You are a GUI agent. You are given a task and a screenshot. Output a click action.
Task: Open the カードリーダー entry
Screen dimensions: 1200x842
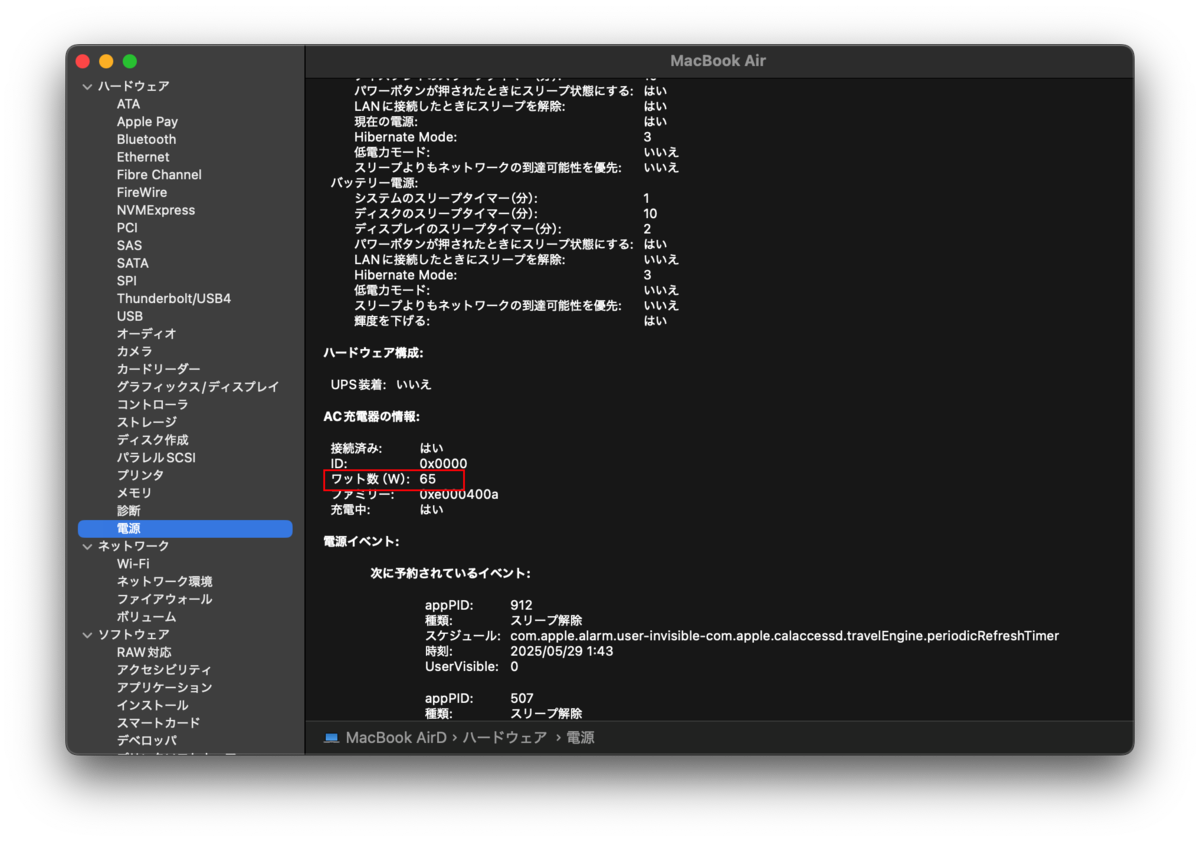coord(158,369)
